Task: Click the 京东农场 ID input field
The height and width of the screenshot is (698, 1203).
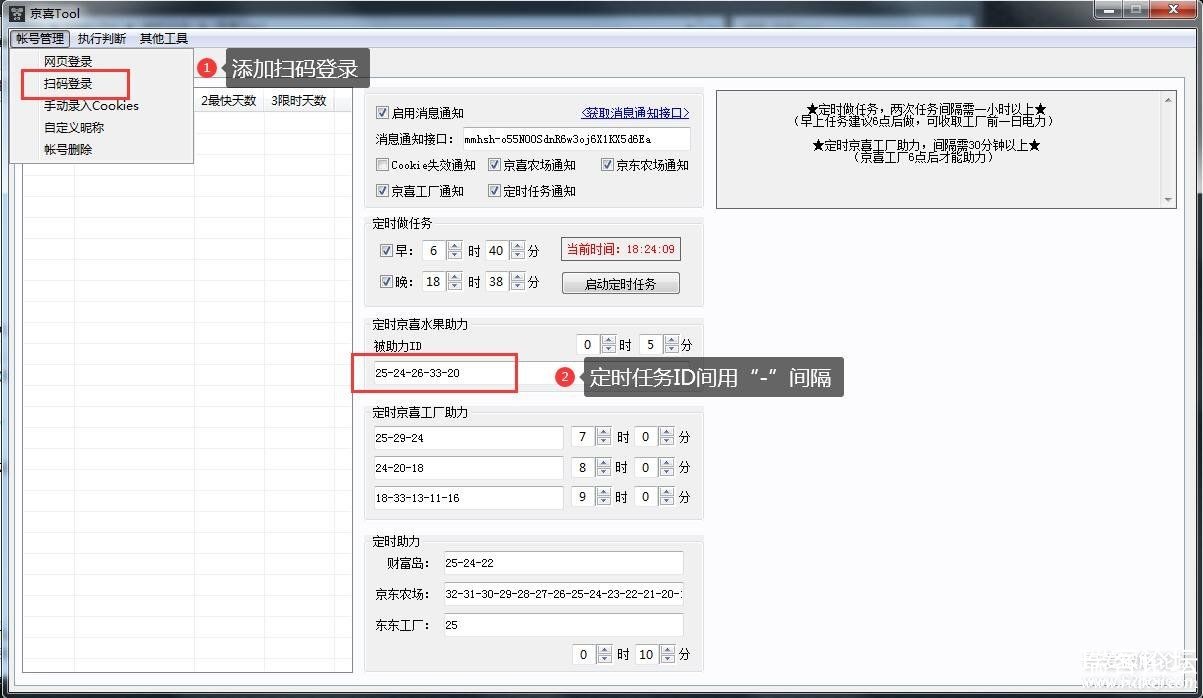Action: 562,594
